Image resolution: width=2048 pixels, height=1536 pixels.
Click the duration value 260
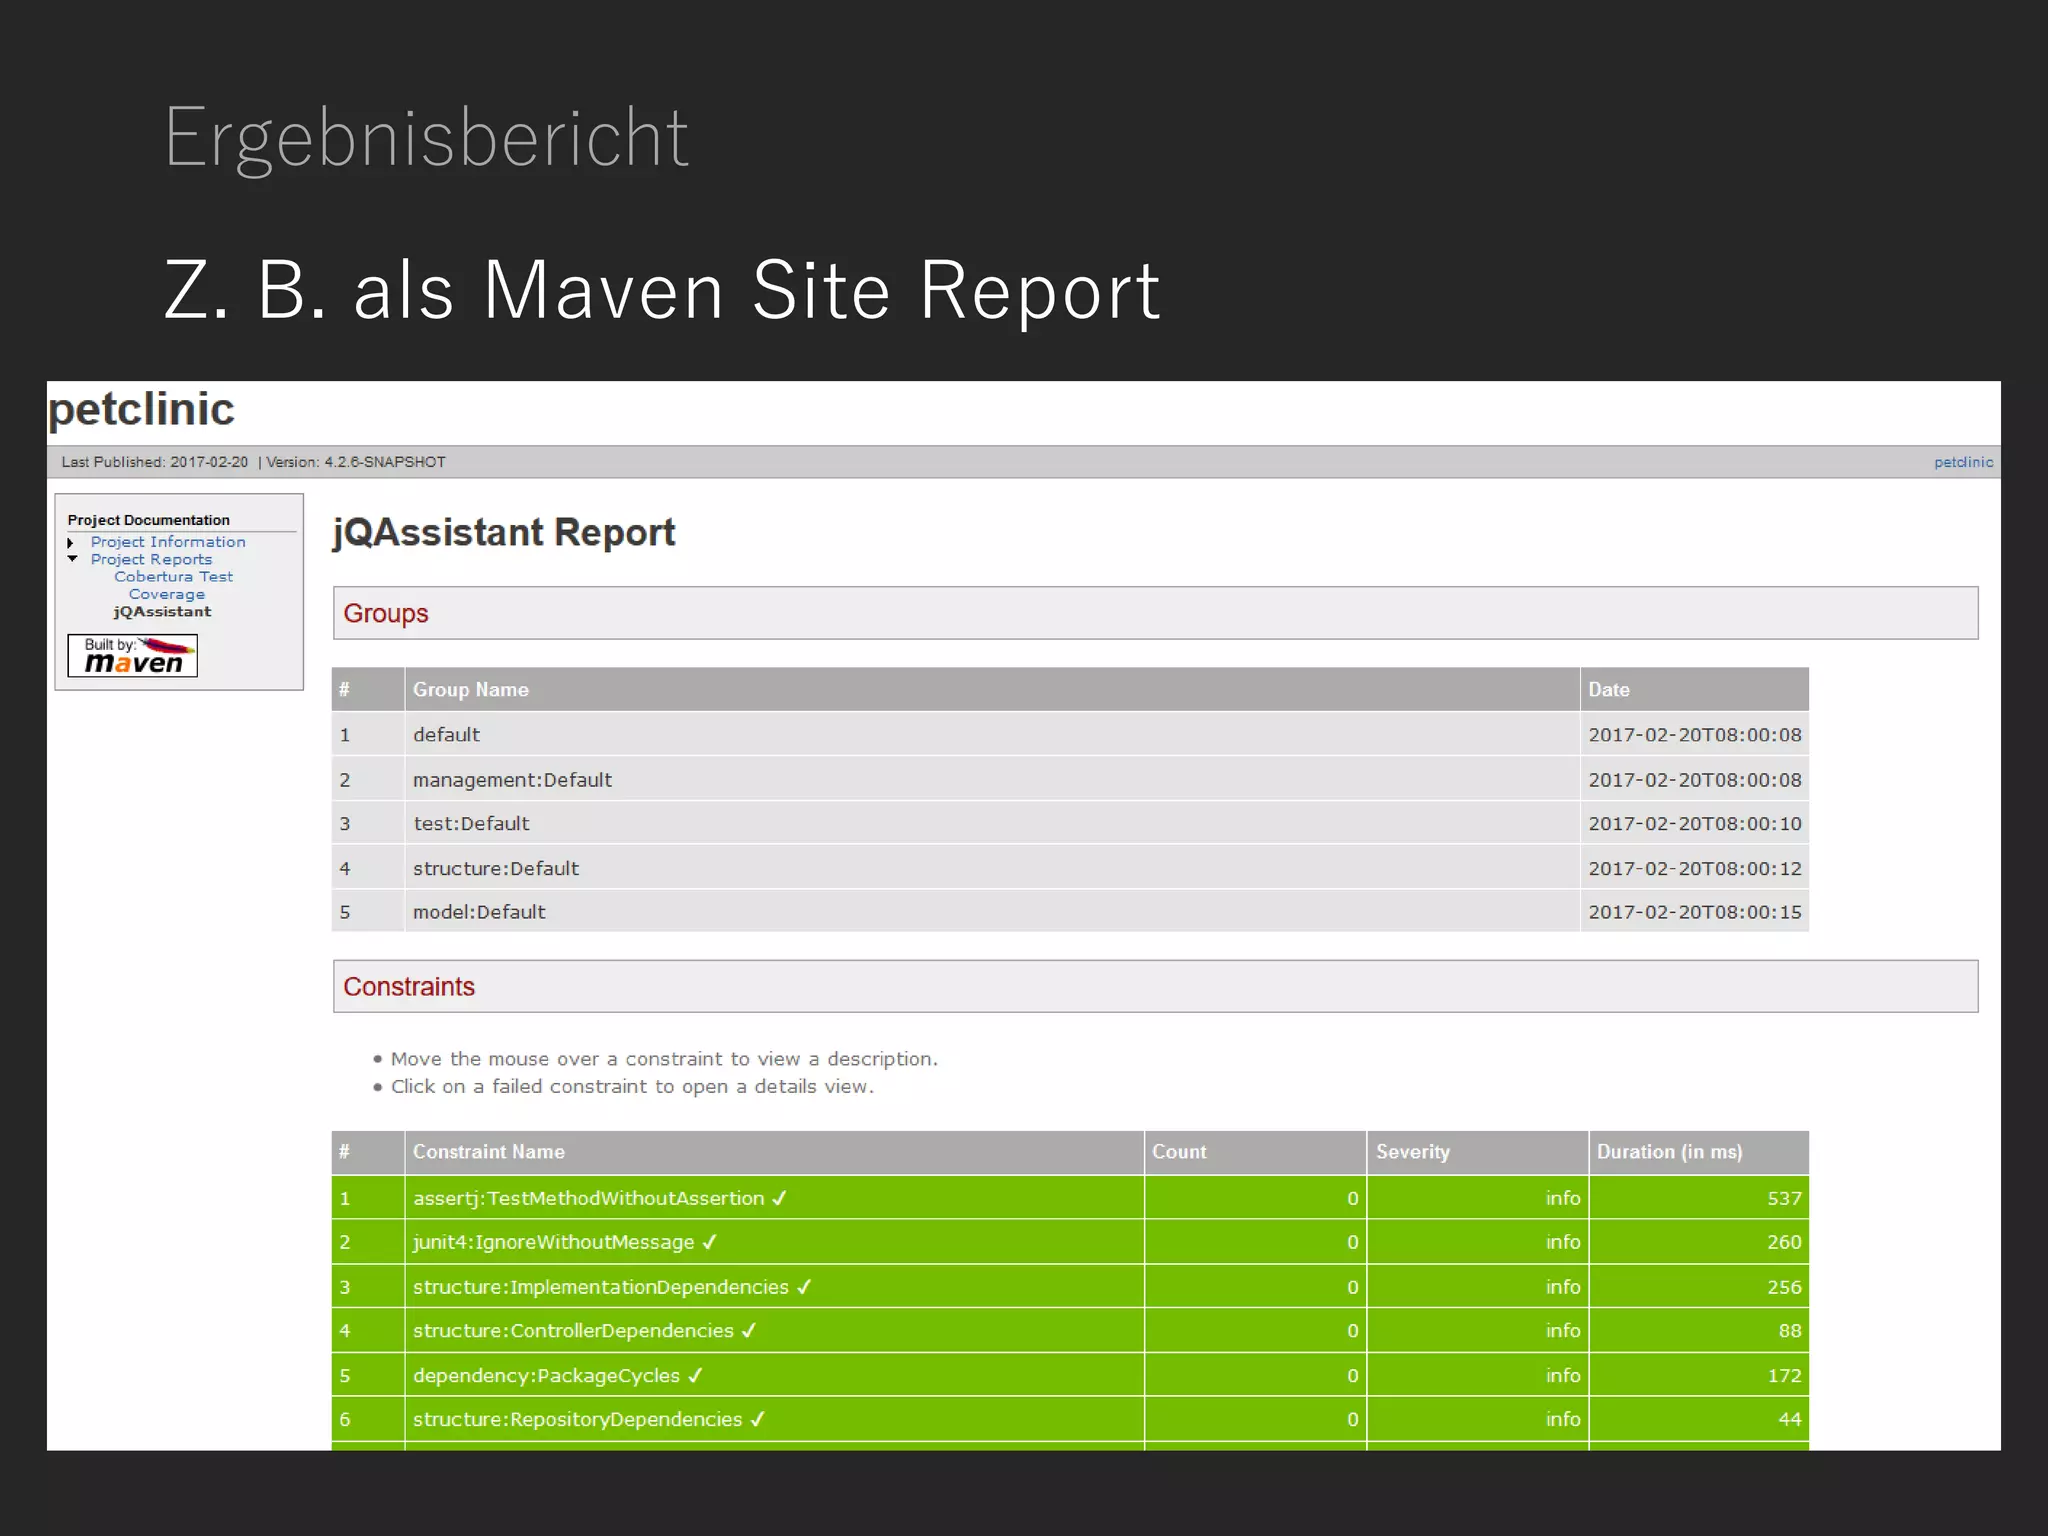pos(1784,1242)
